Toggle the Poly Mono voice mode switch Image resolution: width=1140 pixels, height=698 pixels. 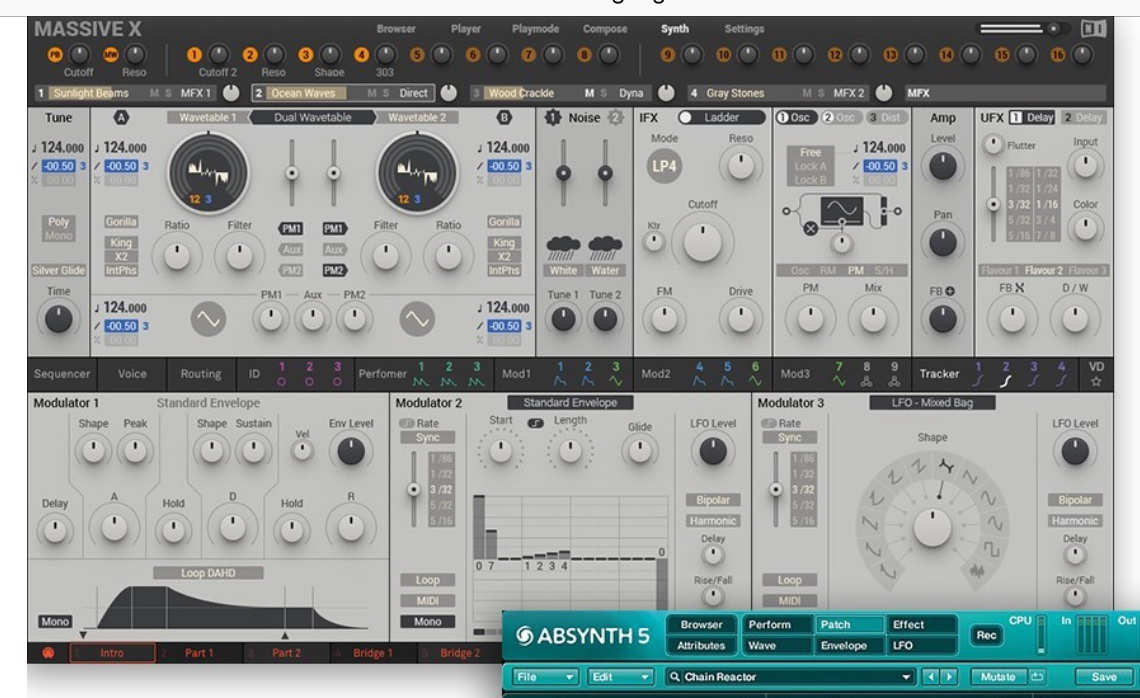(x=58, y=228)
